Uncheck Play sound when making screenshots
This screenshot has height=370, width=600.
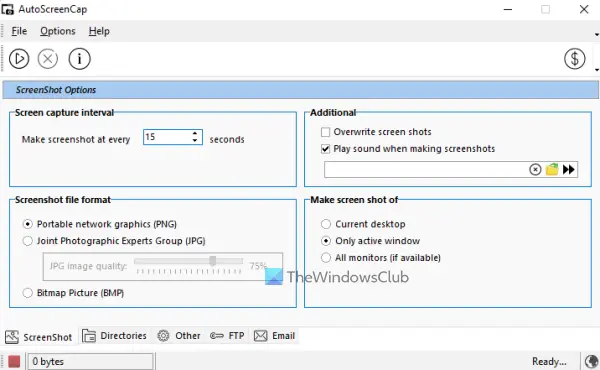pyautogui.click(x=325, y=149)
